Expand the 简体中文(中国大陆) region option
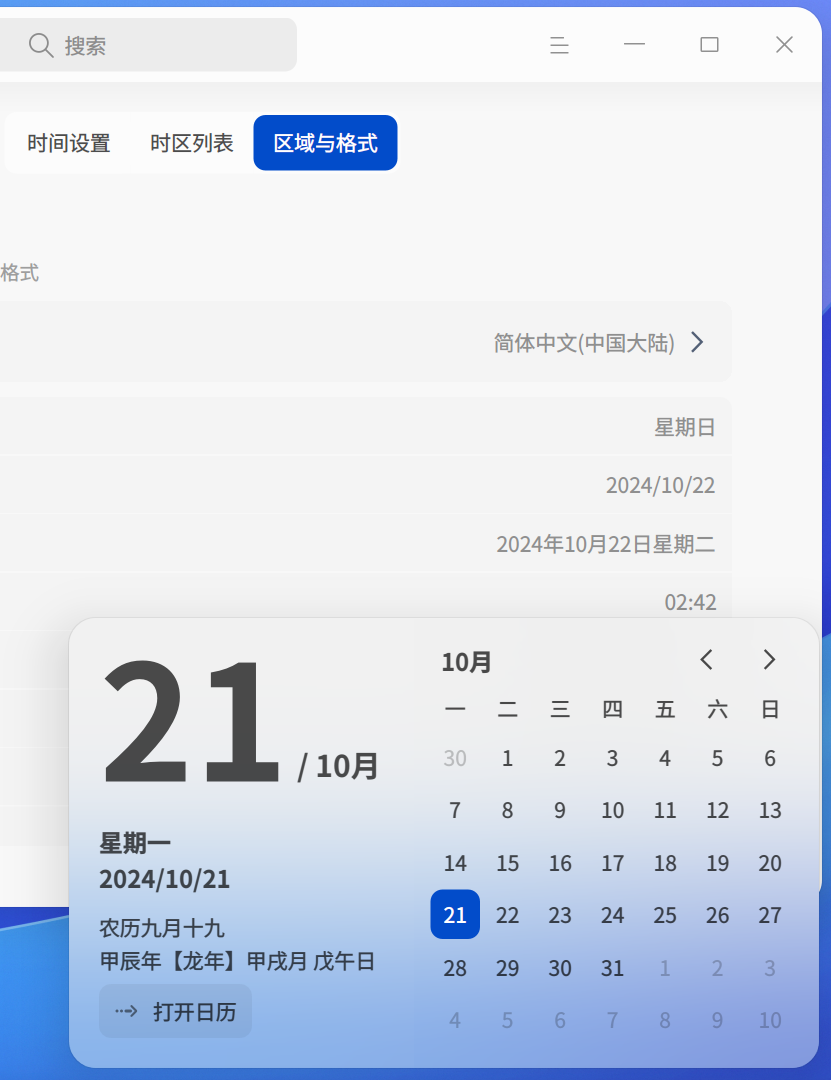 (x=599, y=342)
